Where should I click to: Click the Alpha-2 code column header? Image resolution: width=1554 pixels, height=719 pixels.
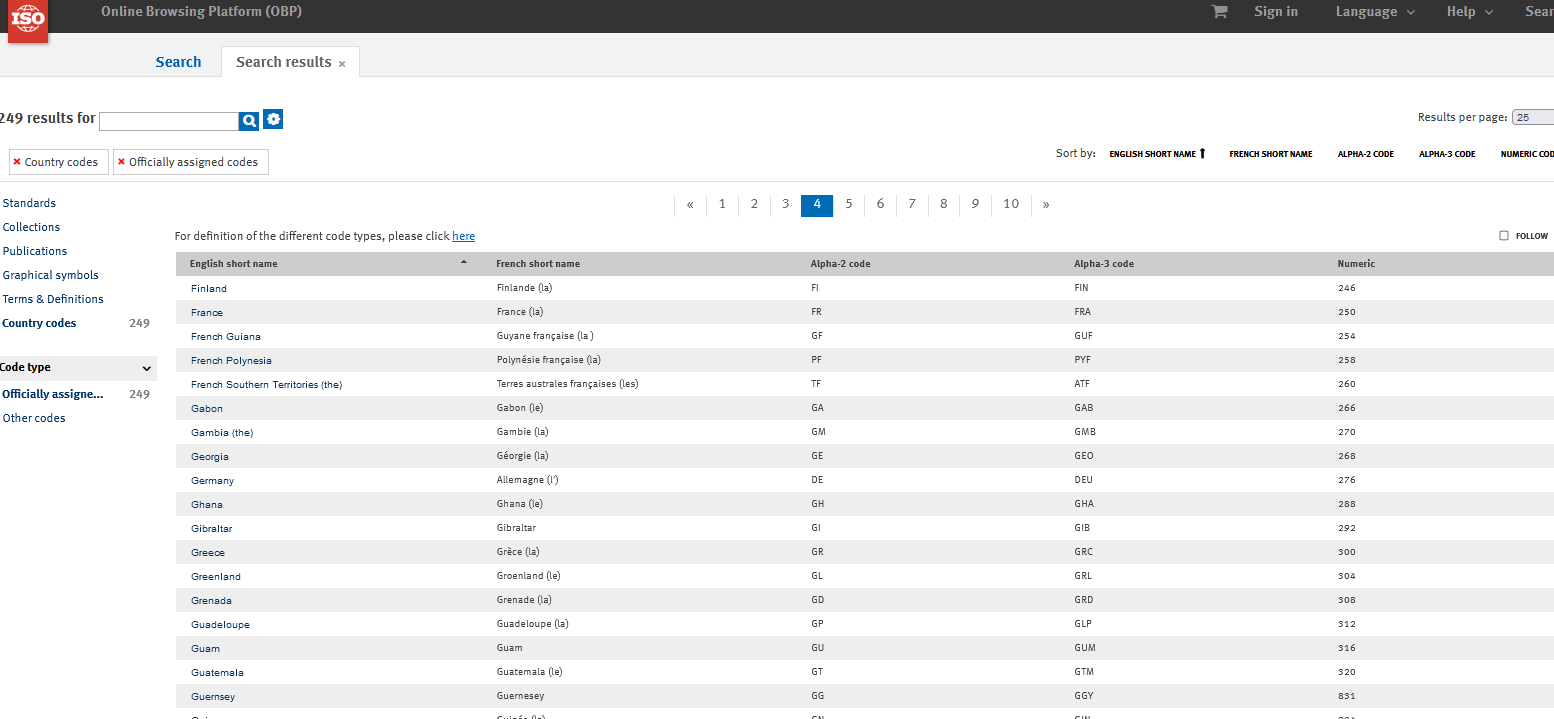click(x=840, y=264)
